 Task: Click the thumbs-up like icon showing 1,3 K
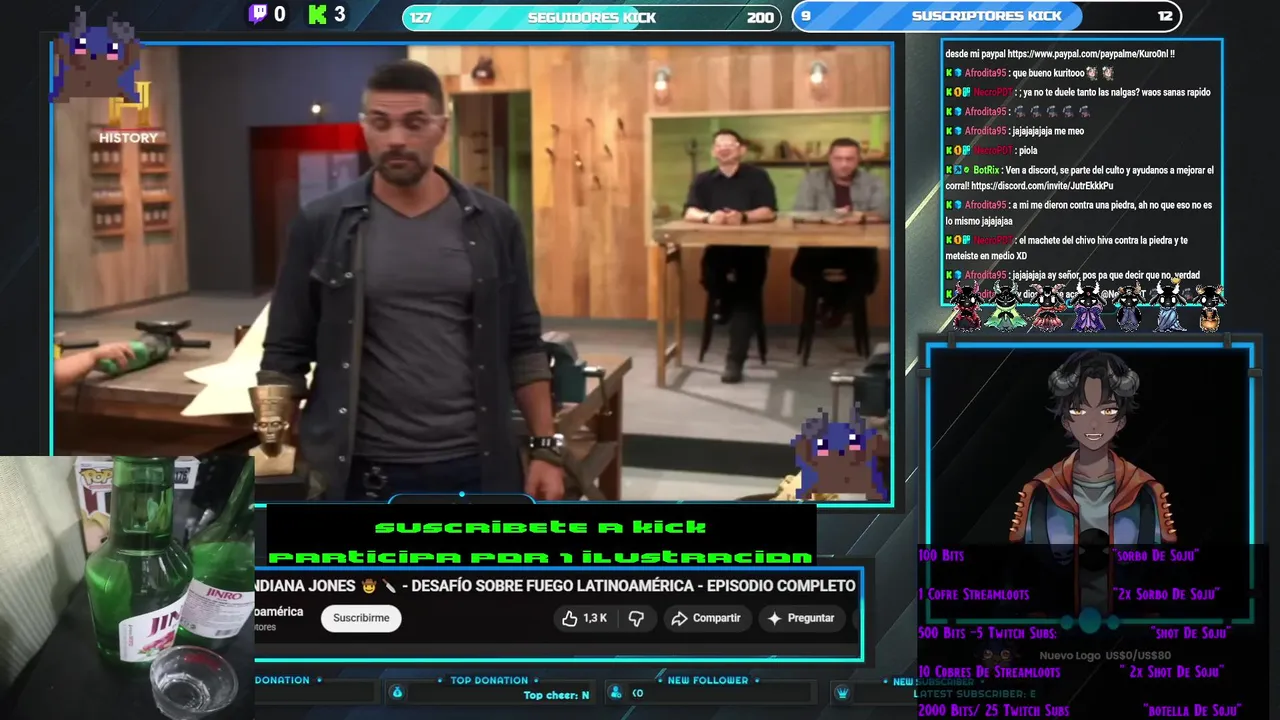[x=570, y=618]
